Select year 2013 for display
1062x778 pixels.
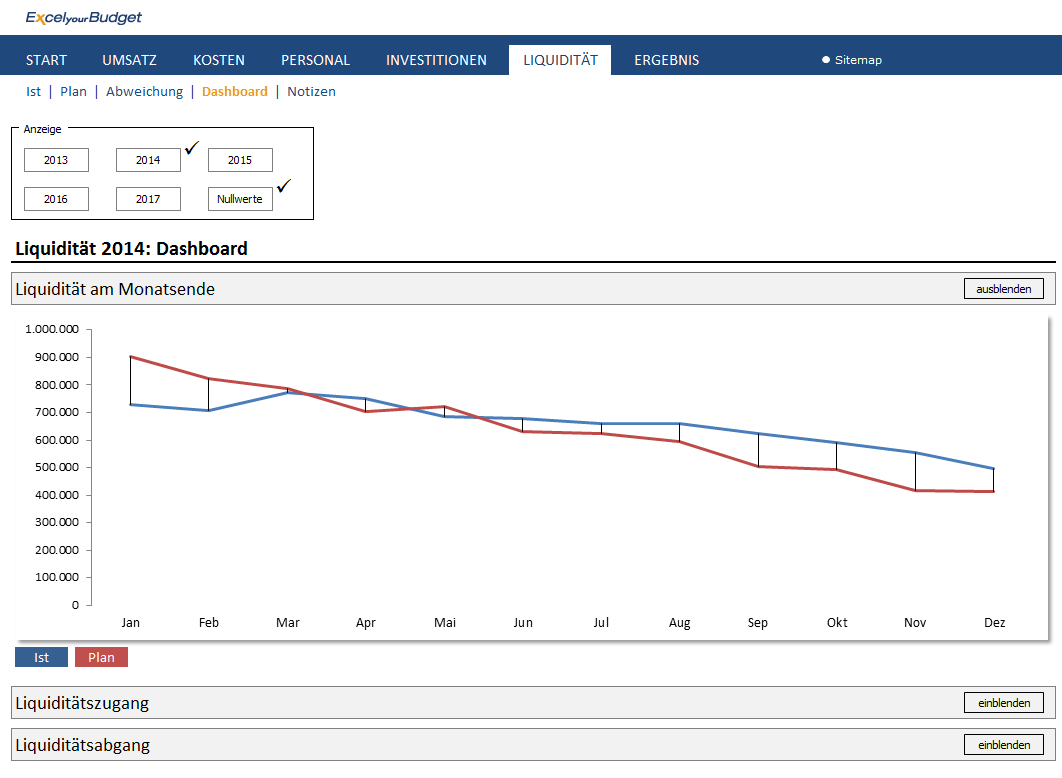click(x=56, y=160)
